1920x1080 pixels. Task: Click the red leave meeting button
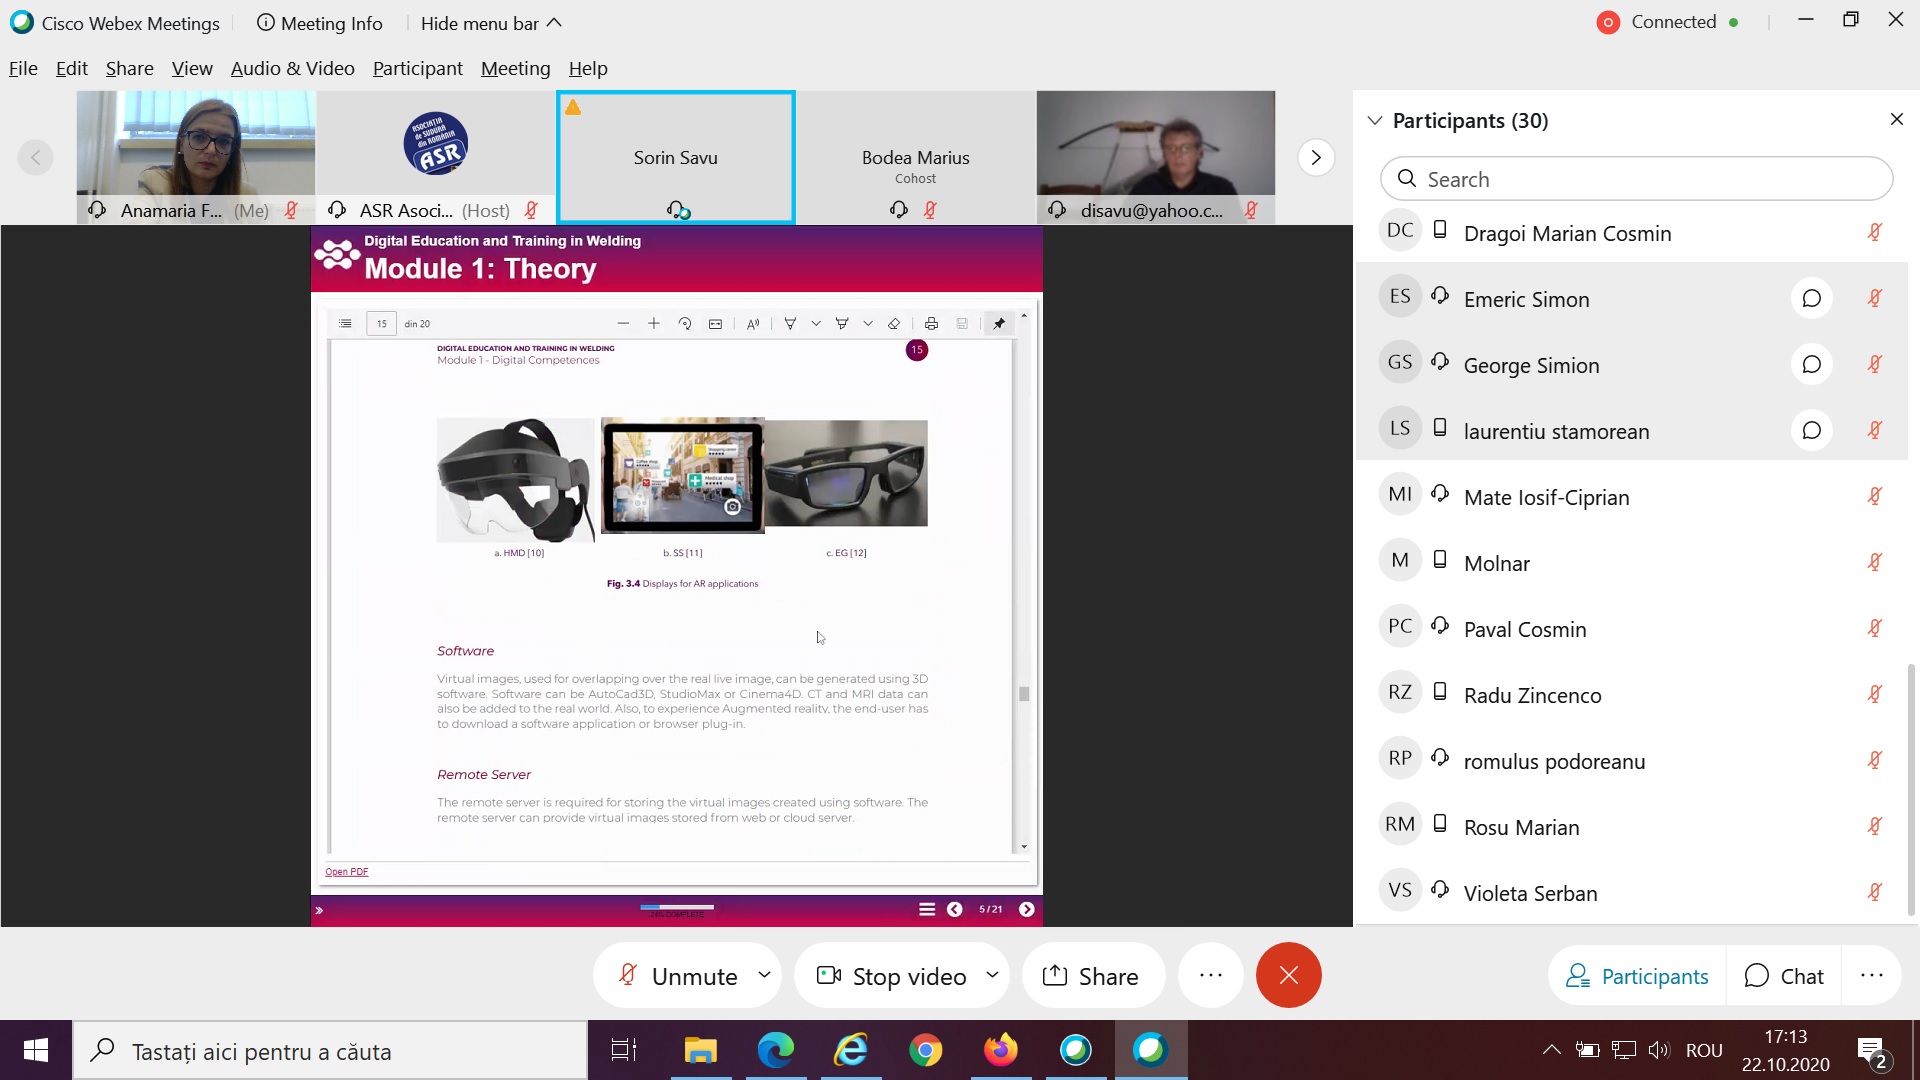1288,975
